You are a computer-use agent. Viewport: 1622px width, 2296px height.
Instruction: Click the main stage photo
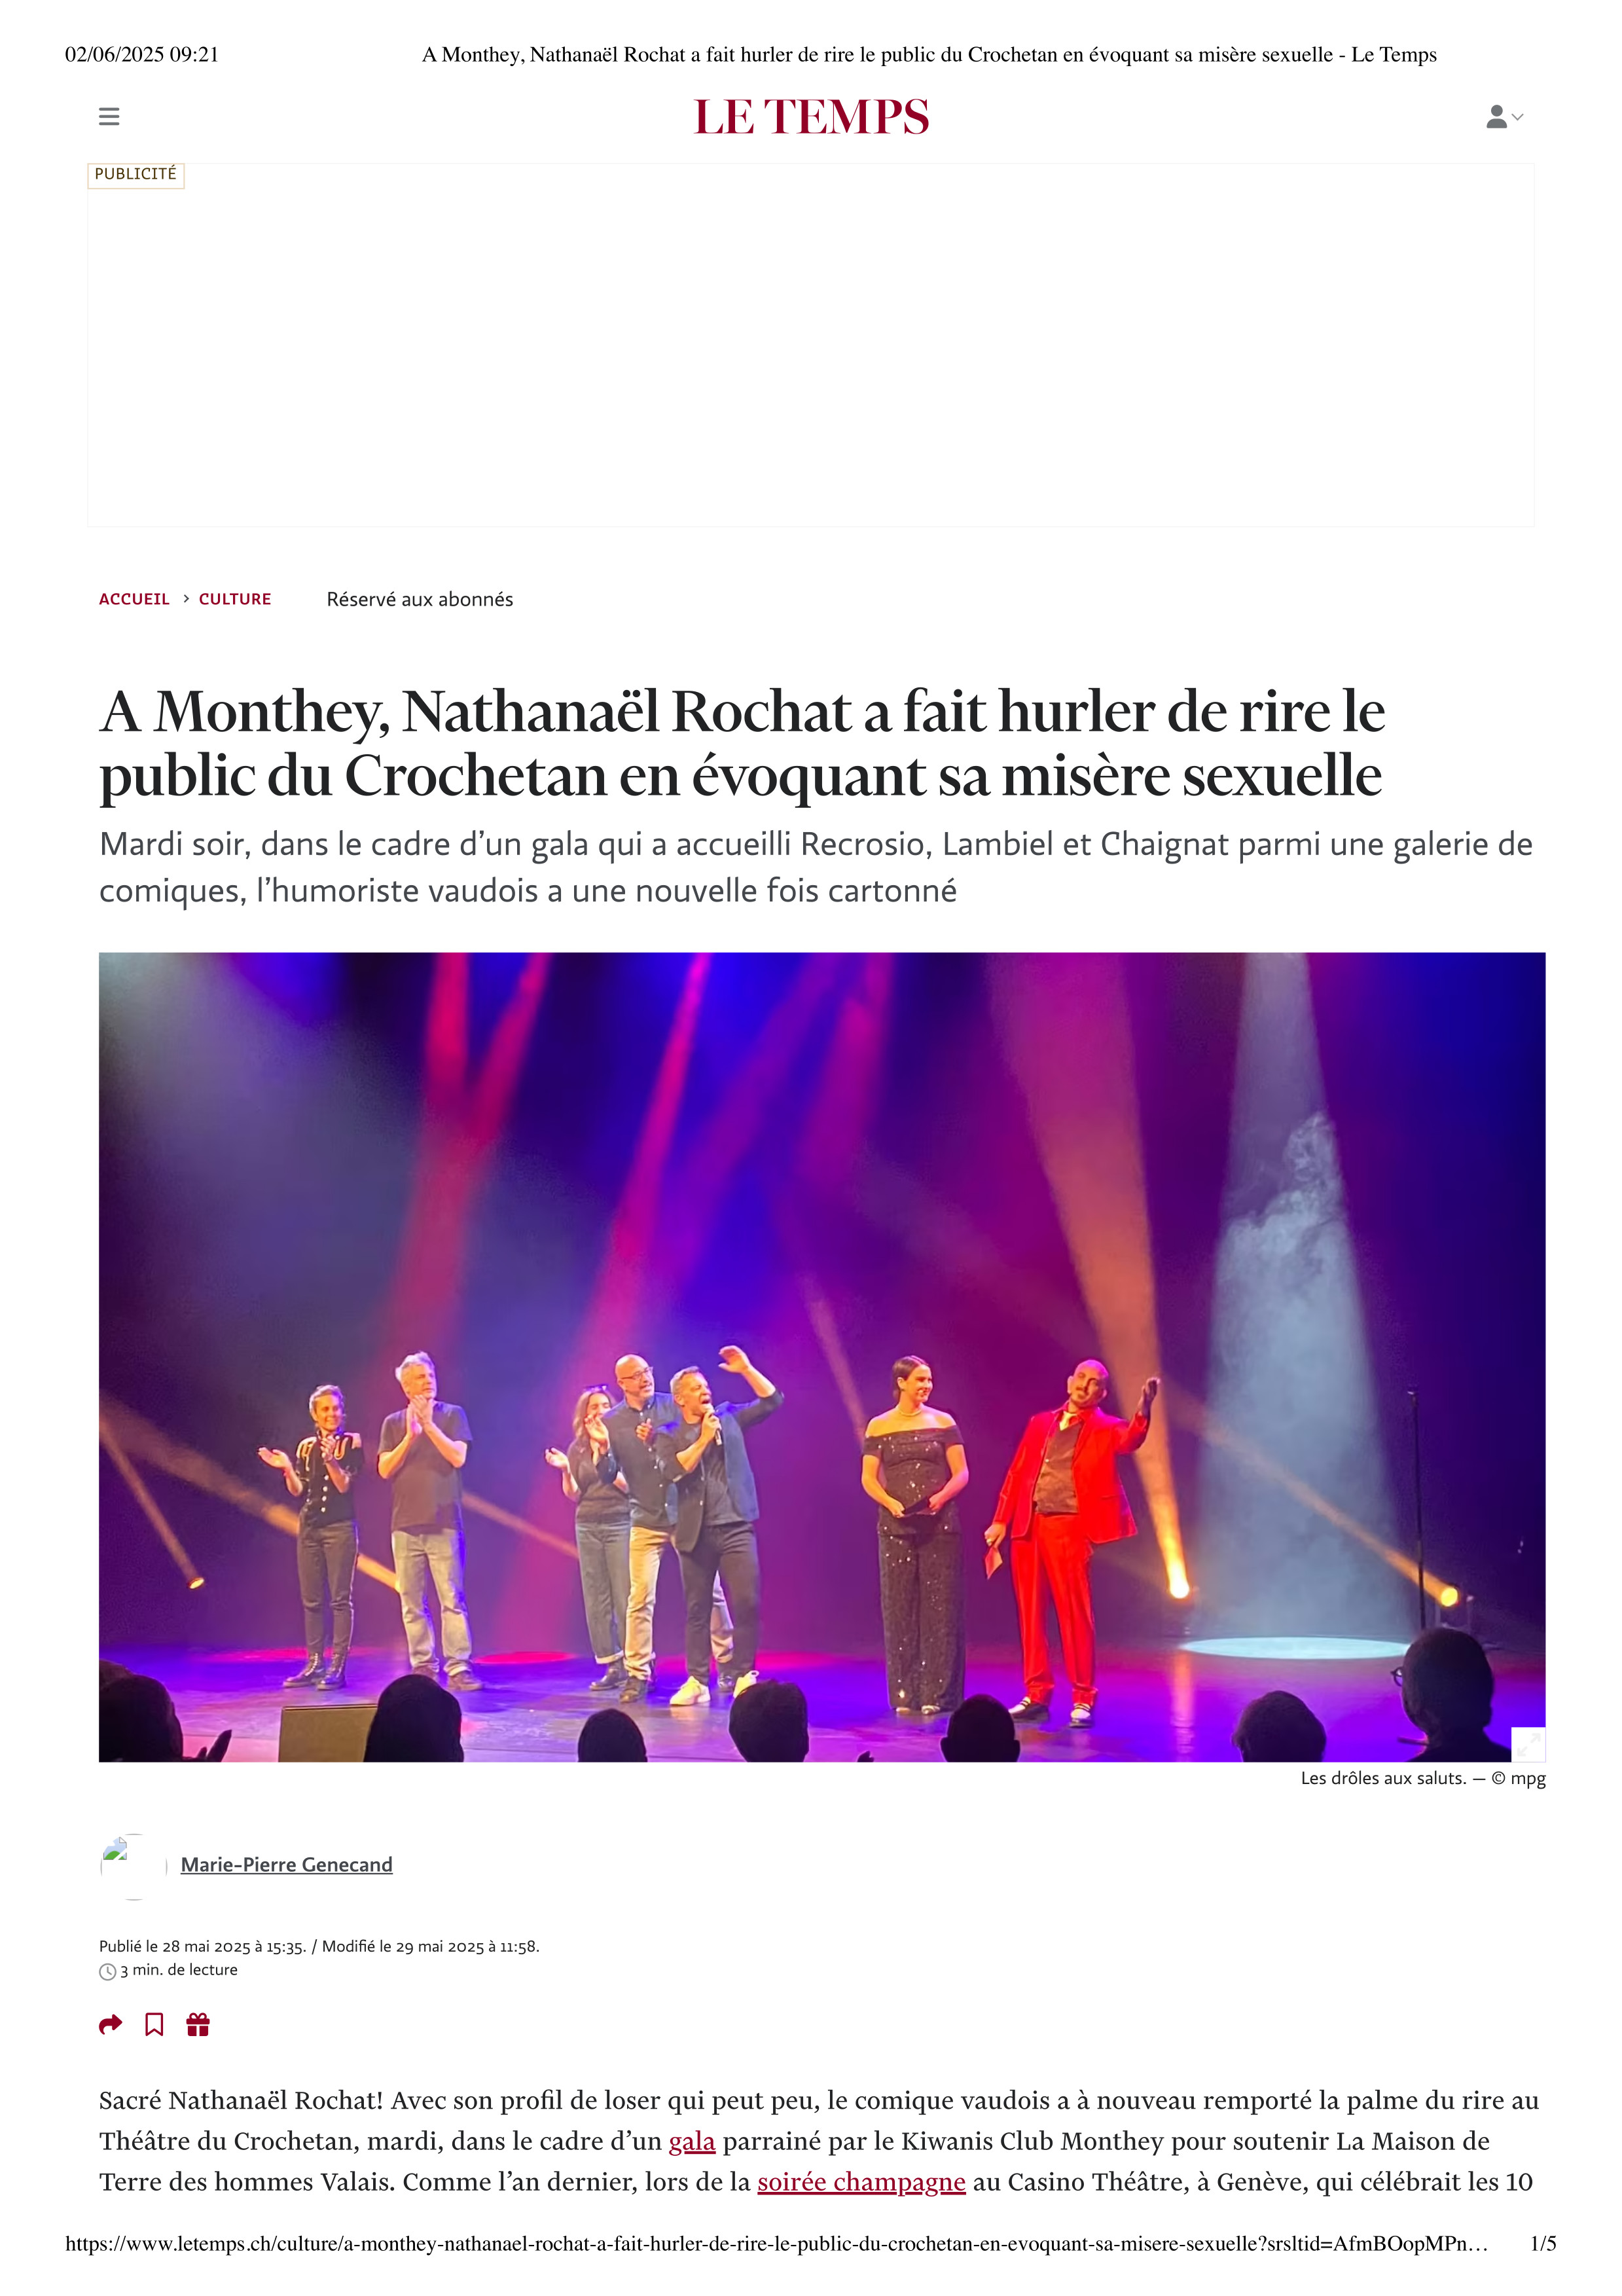(822, 1357)
